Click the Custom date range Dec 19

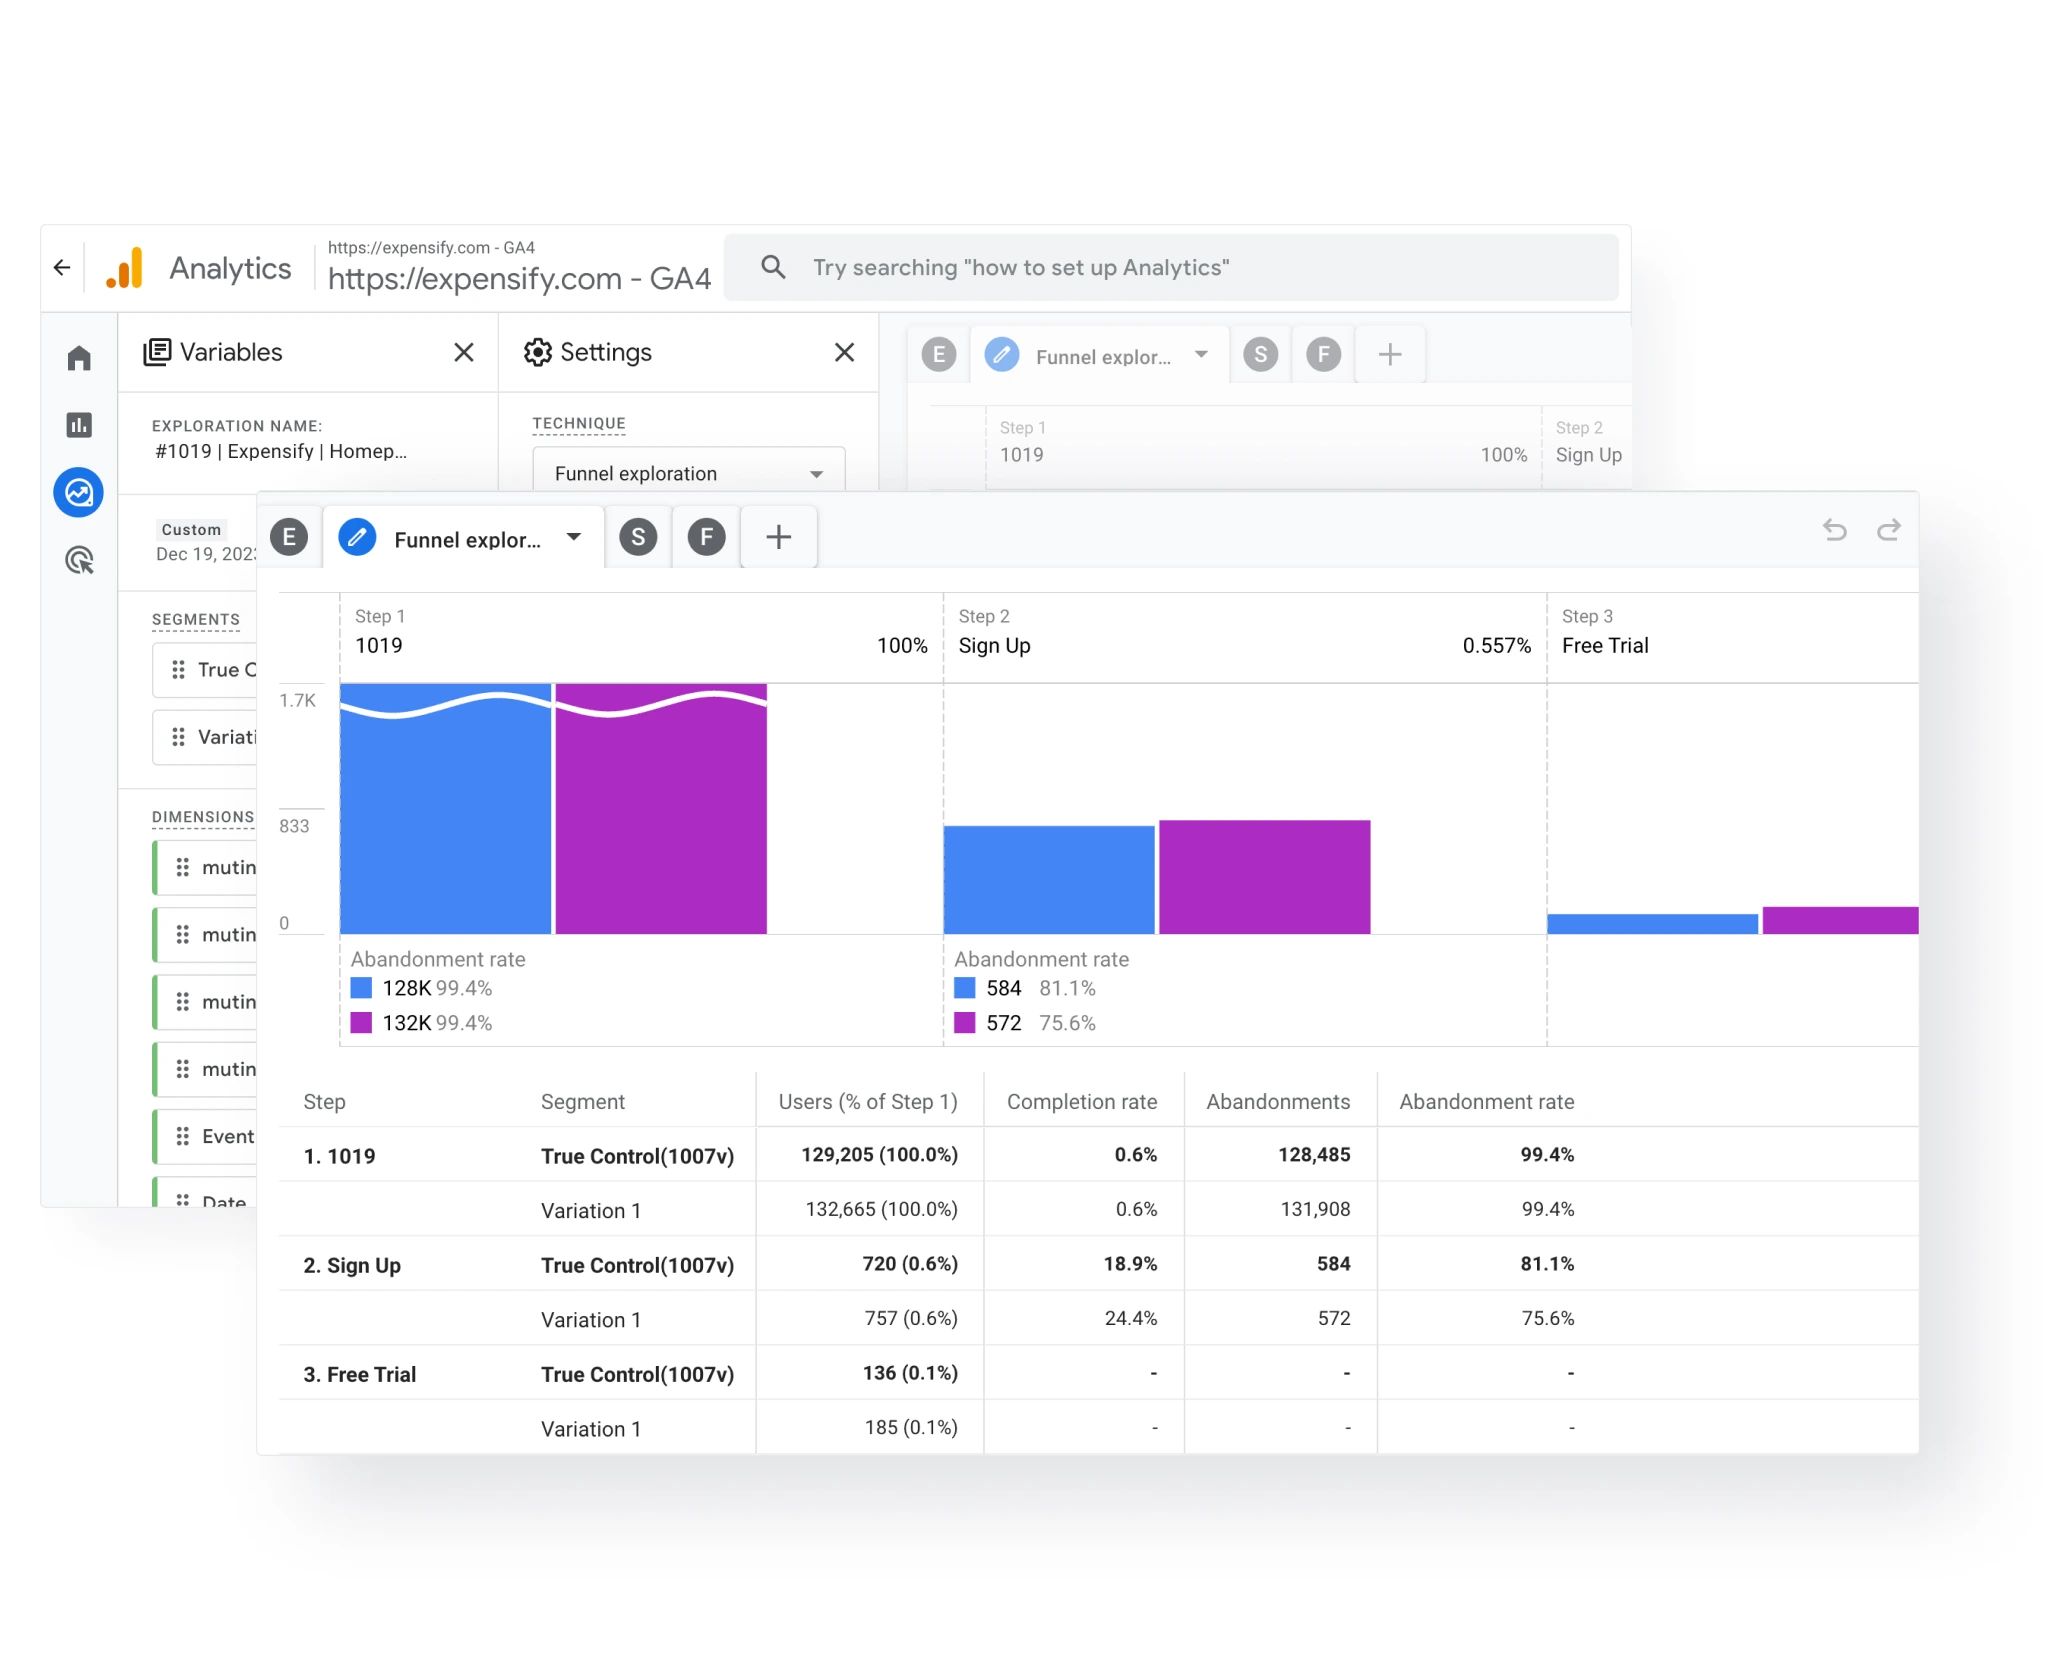206,542
